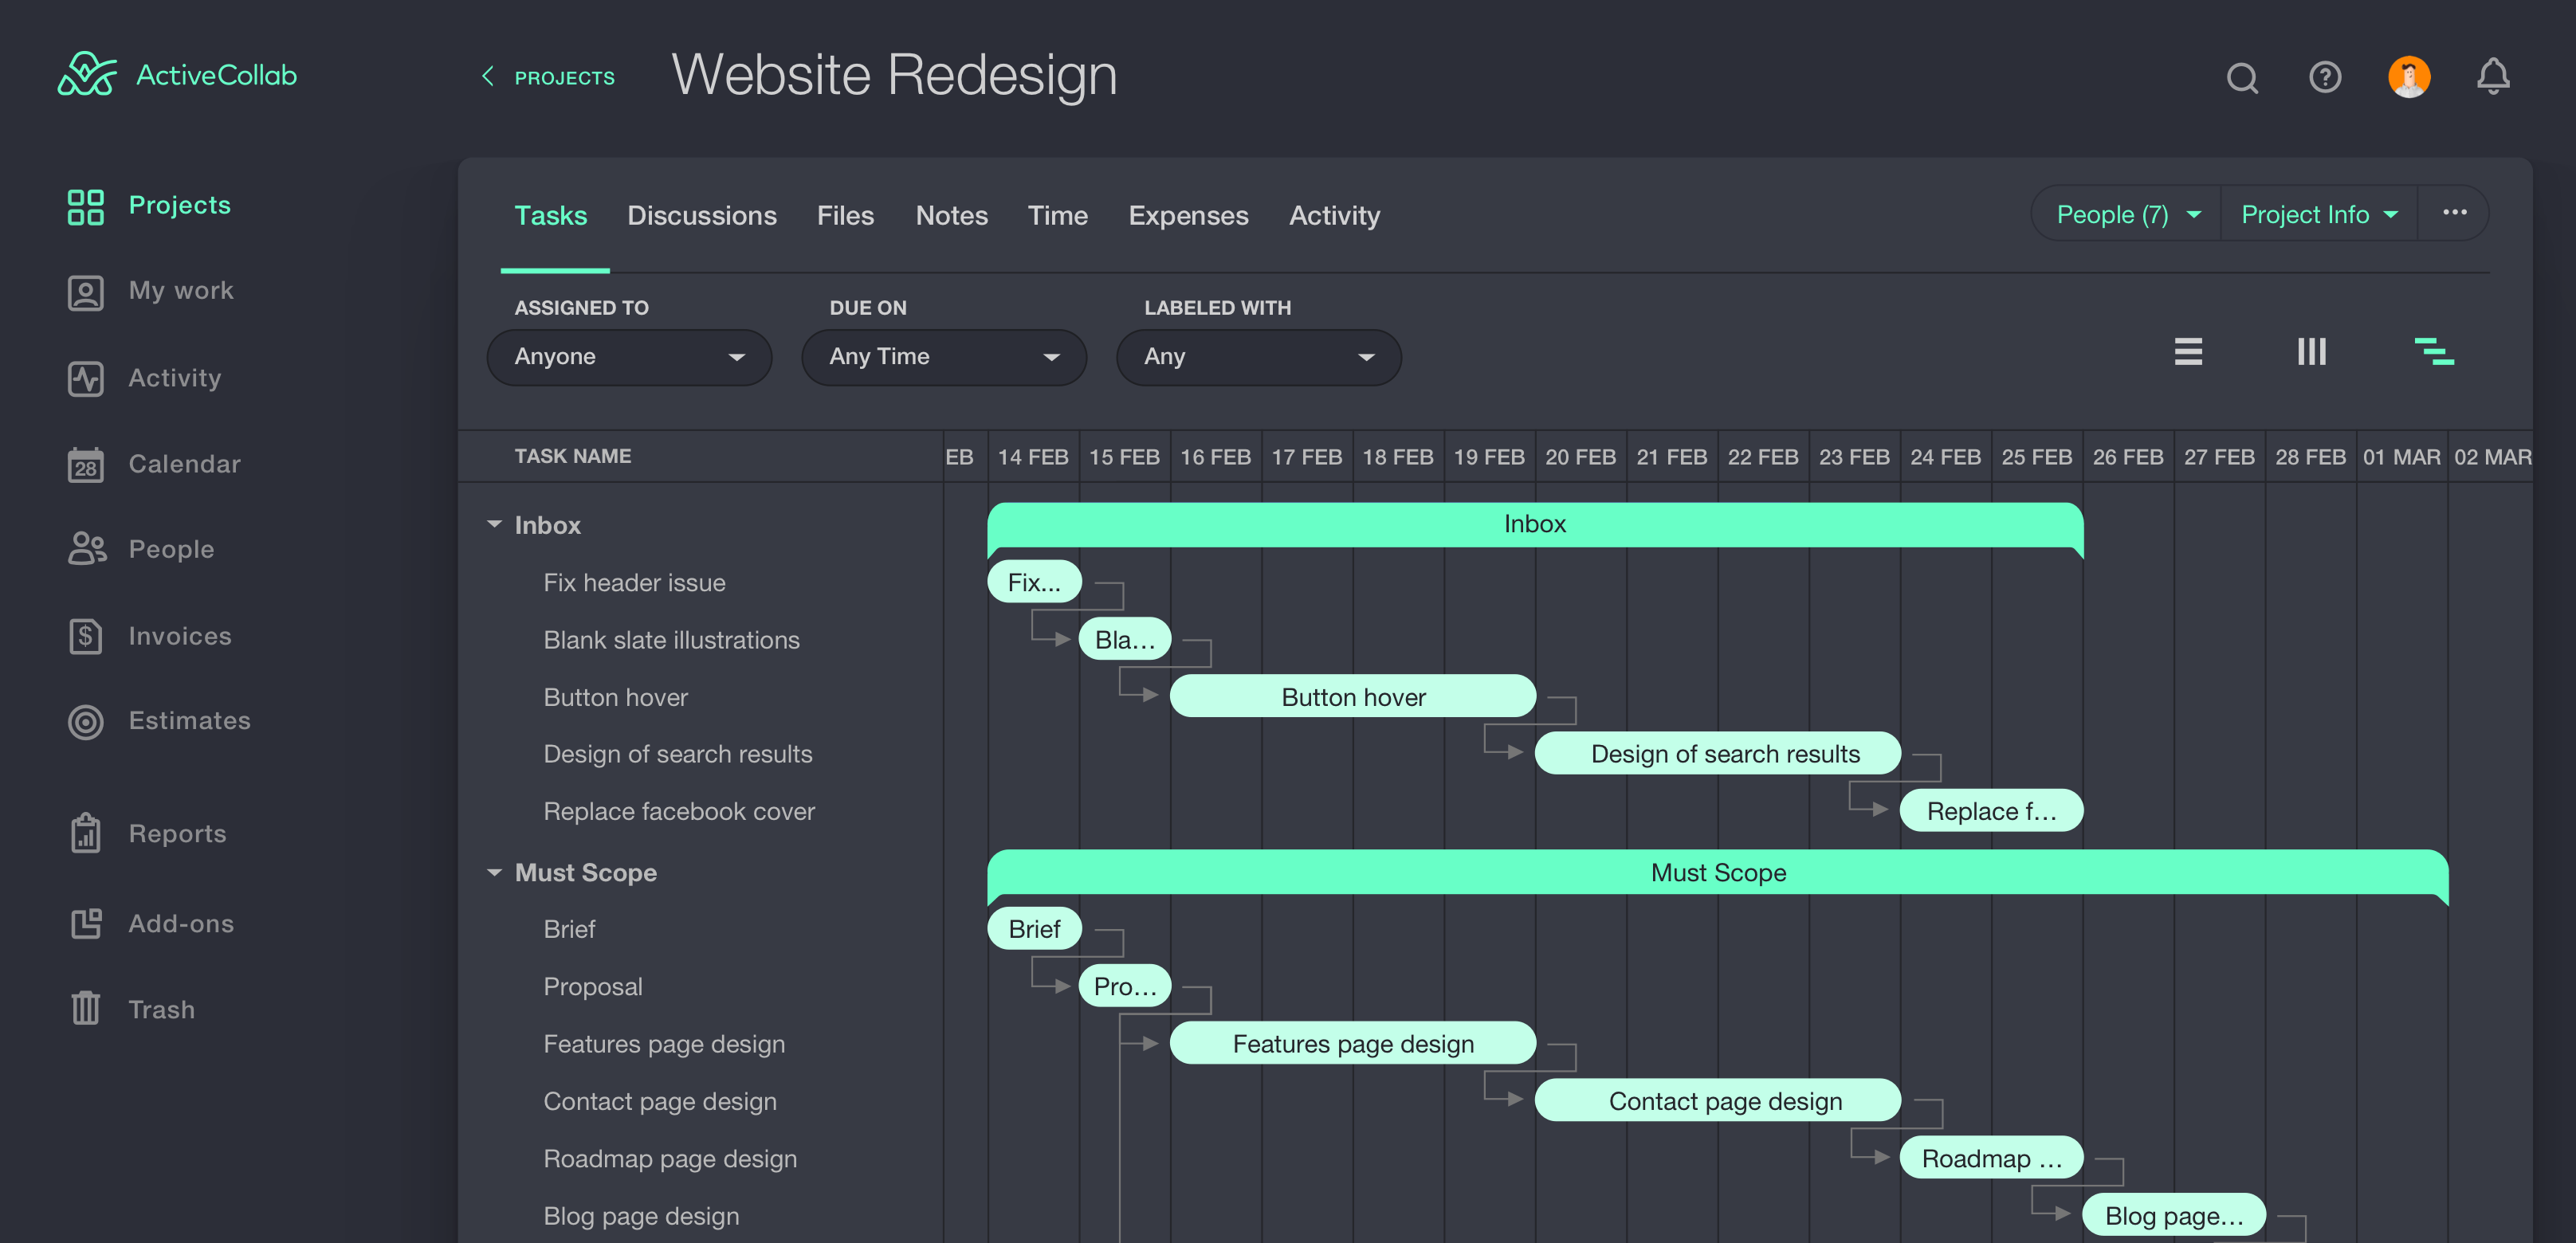Screen dimensions: 2576x1243
Task: Select the Button hover Gantt bar
Action: pos(1353,697)
